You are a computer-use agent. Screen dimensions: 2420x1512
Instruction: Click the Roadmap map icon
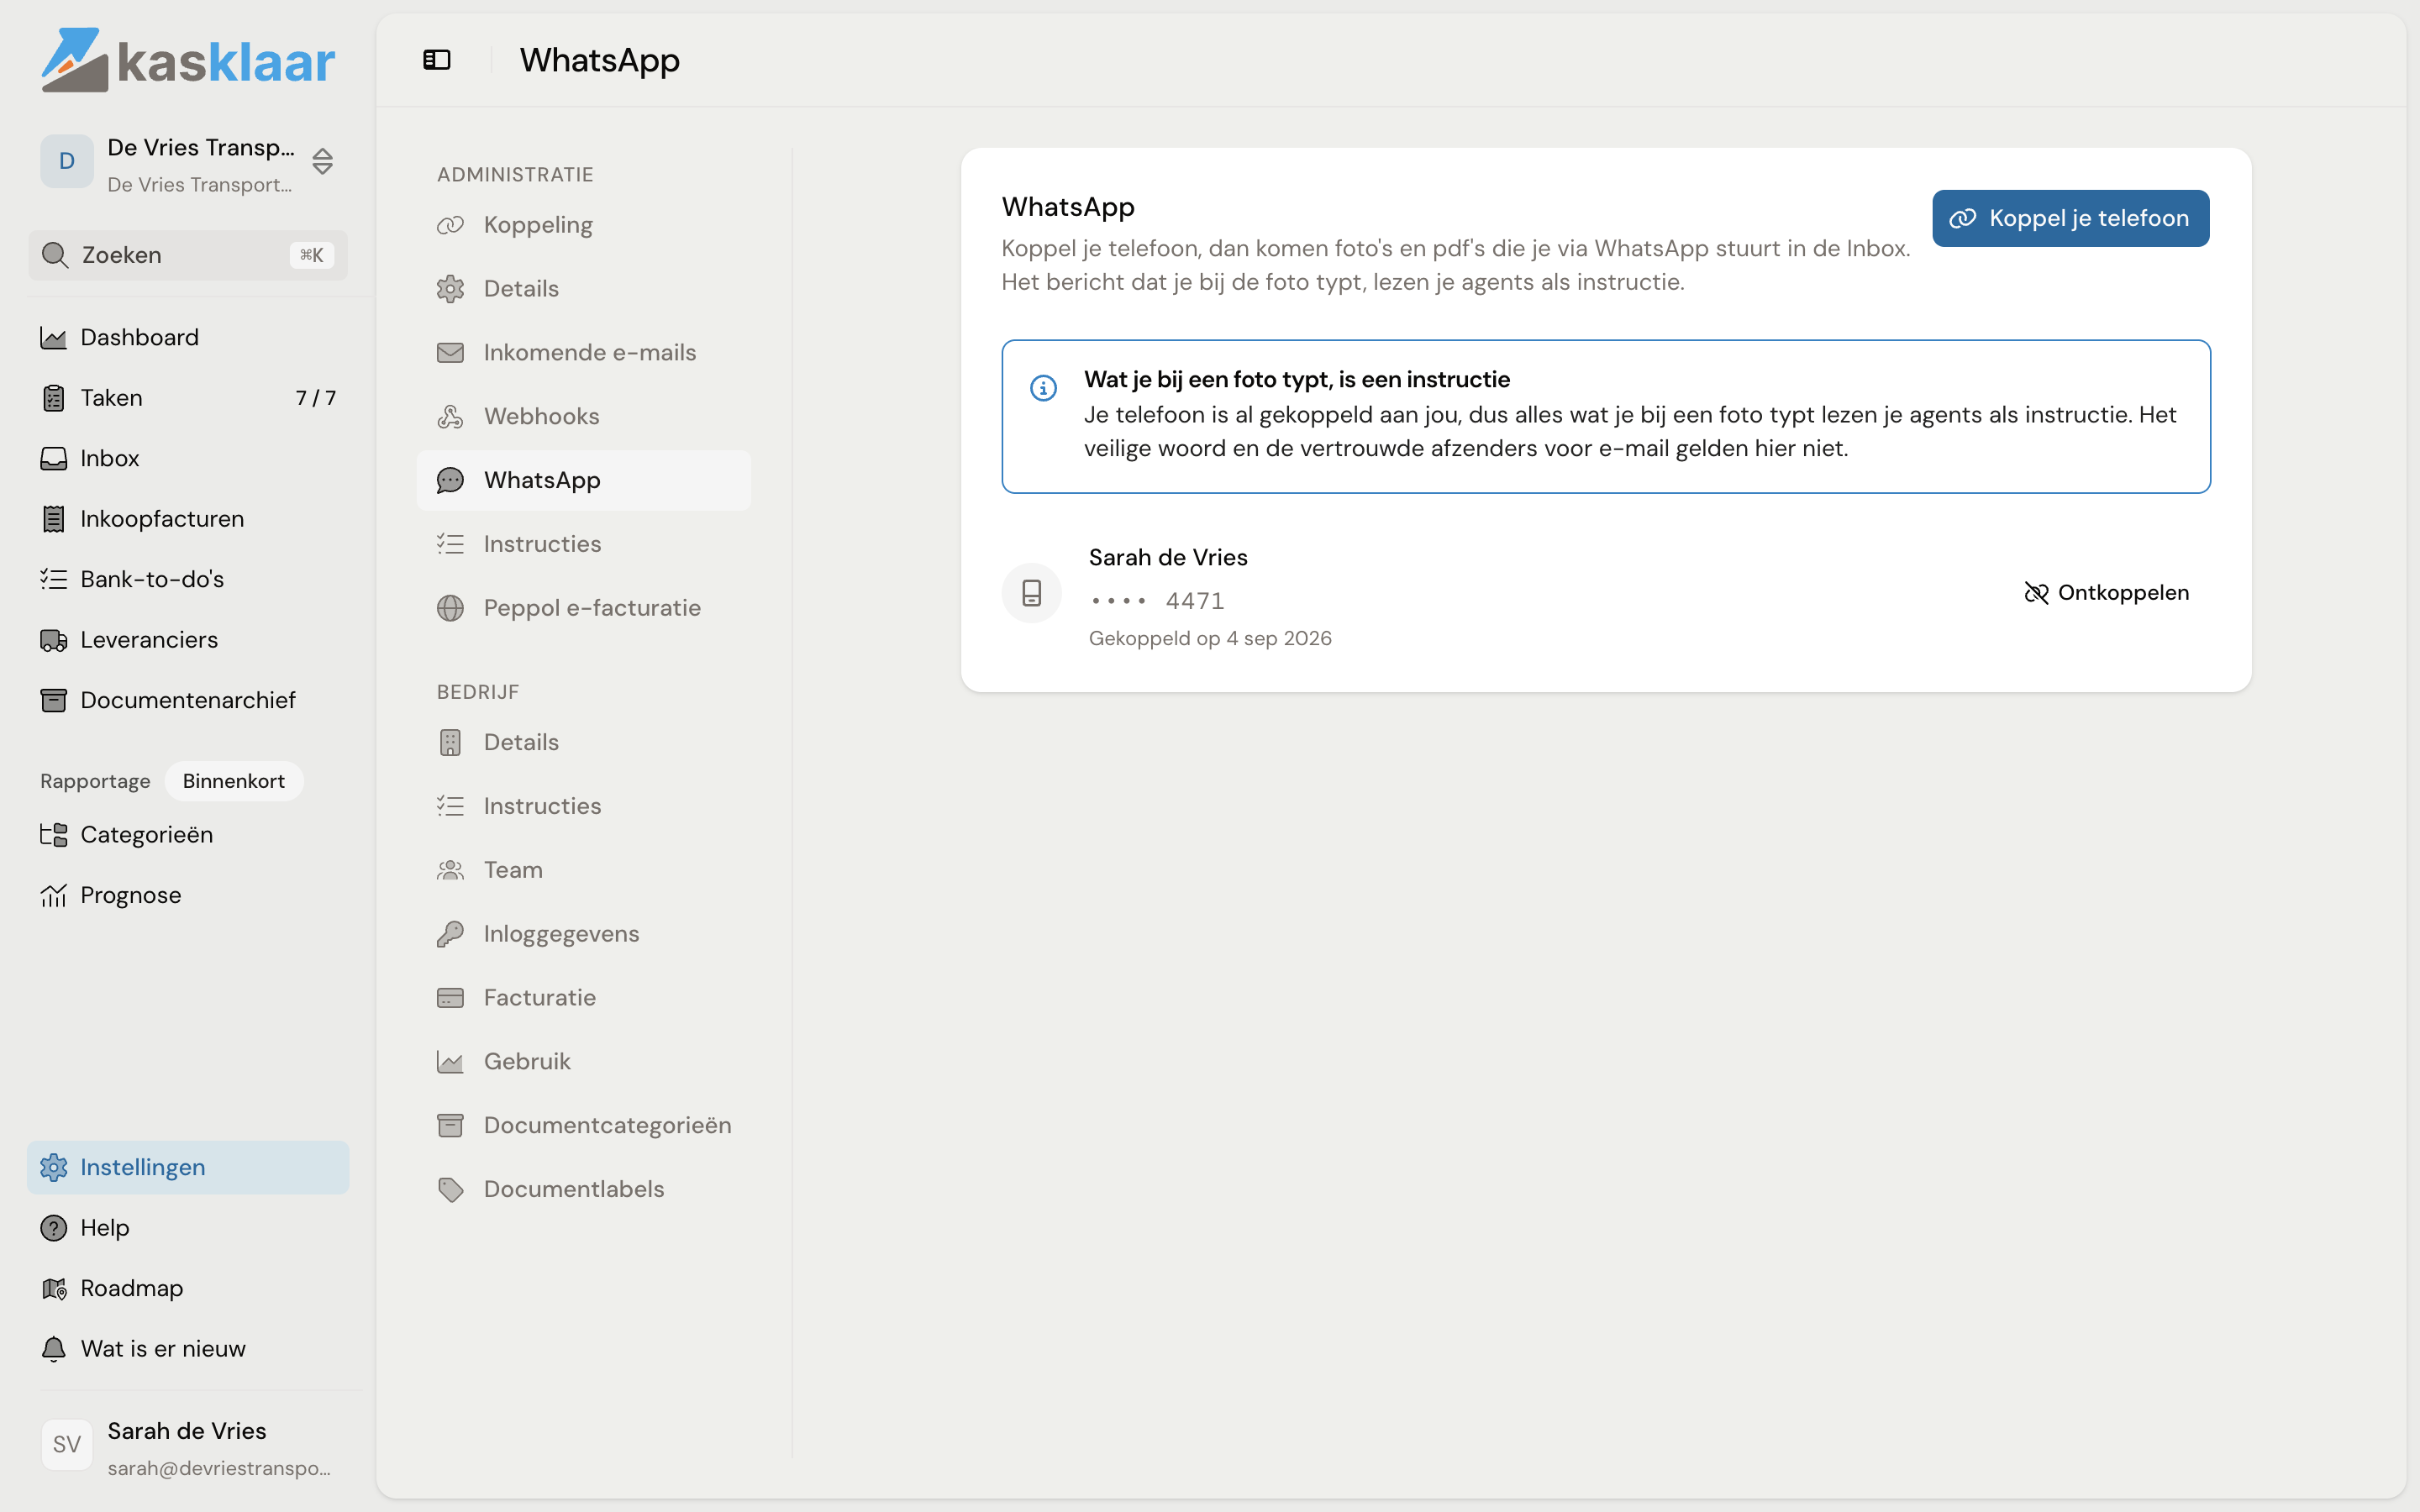click(53, 1288)
